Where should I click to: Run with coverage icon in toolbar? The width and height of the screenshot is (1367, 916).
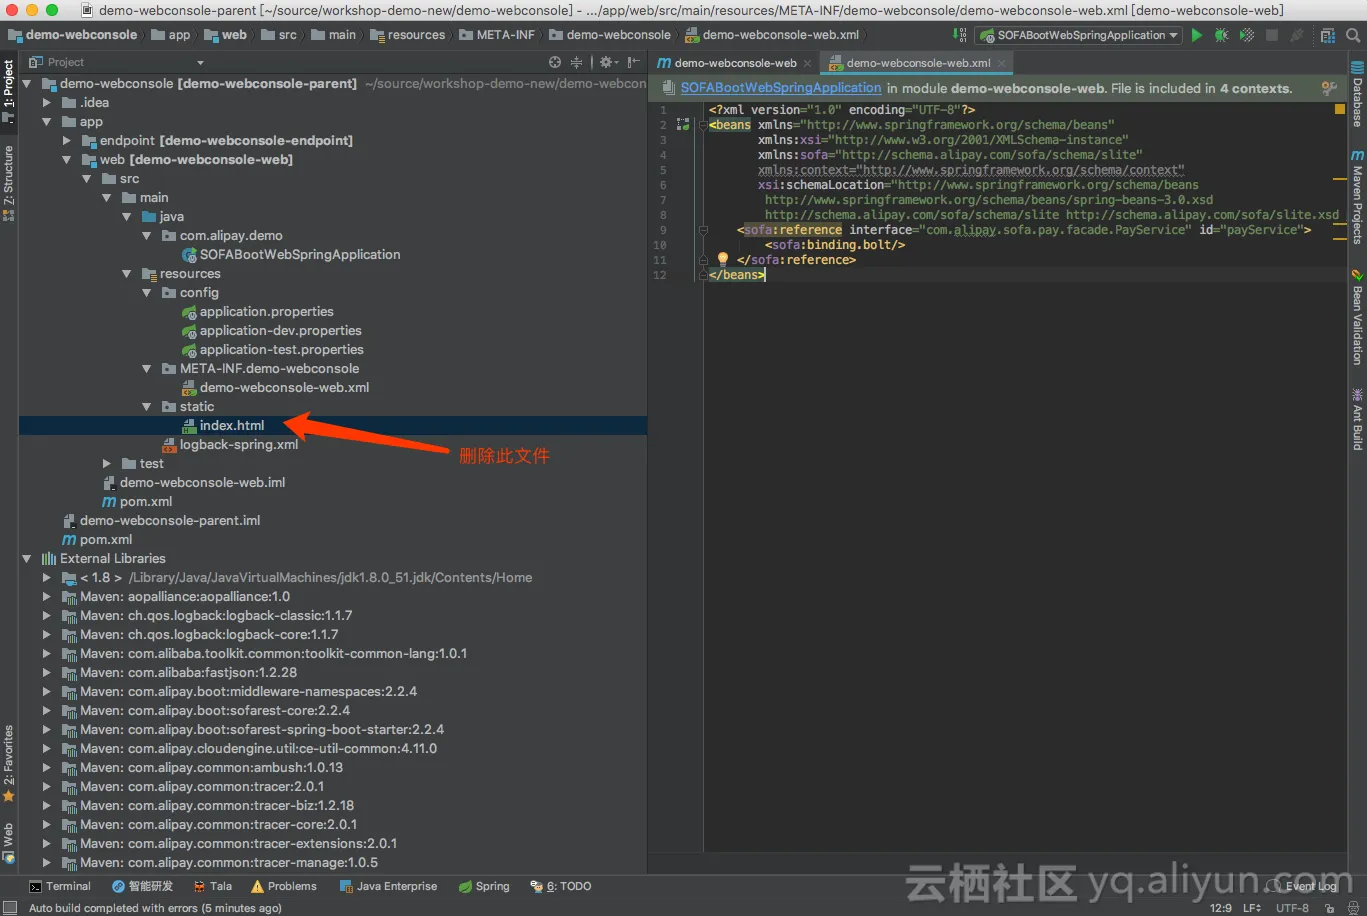coord(1246,35)
